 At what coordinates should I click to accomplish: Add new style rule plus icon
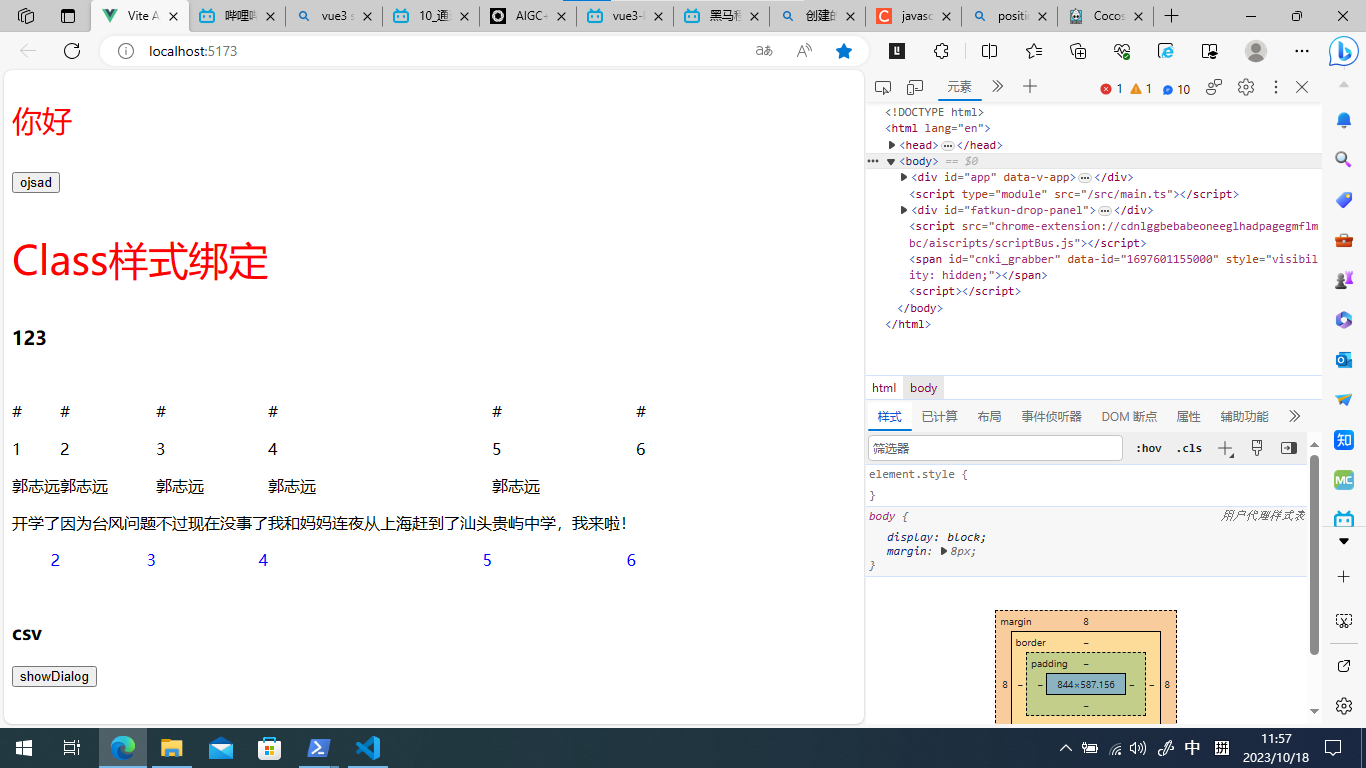coord(1225,448)
